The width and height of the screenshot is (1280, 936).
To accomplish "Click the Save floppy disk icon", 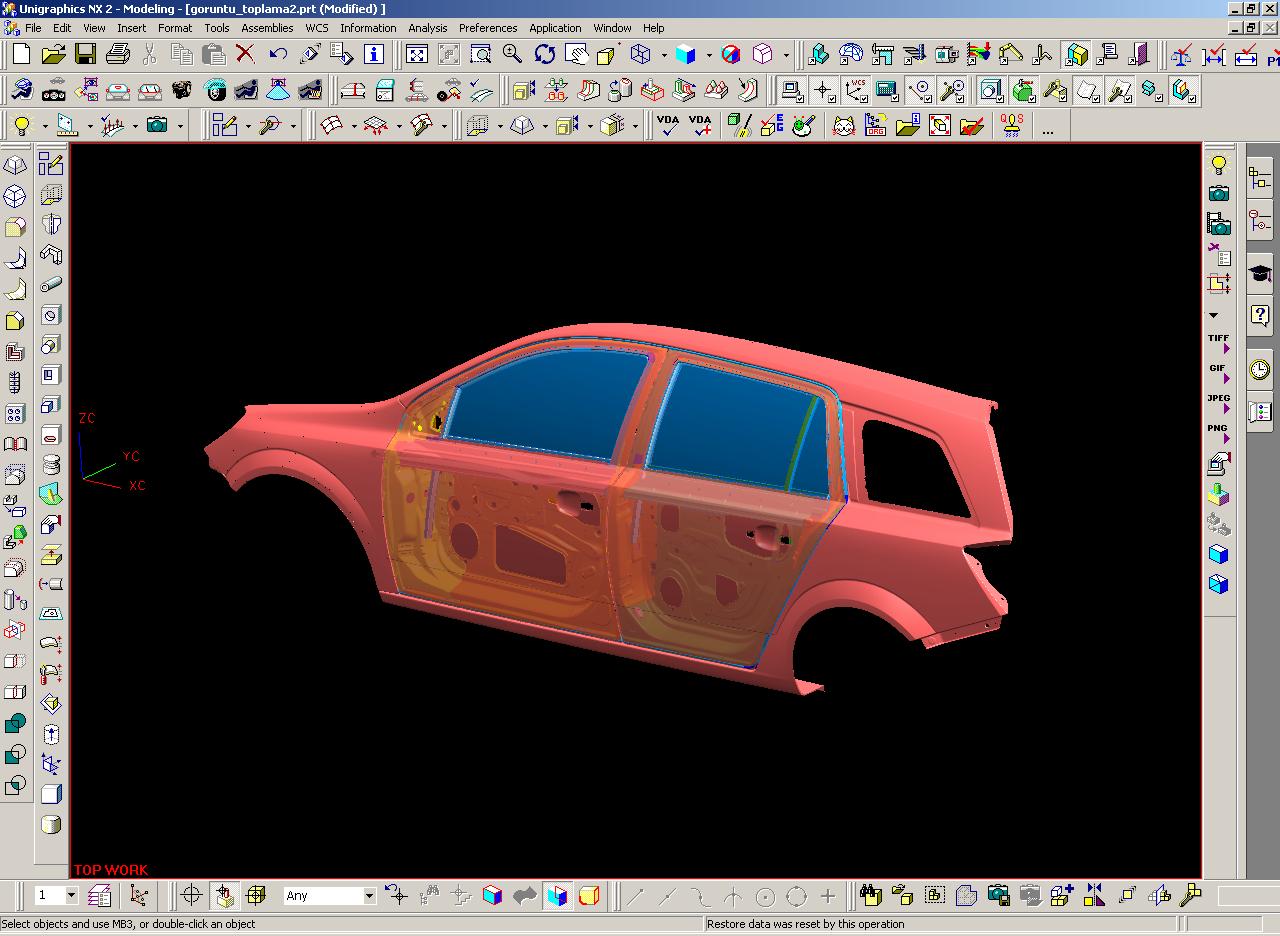I will pos(86,54).
